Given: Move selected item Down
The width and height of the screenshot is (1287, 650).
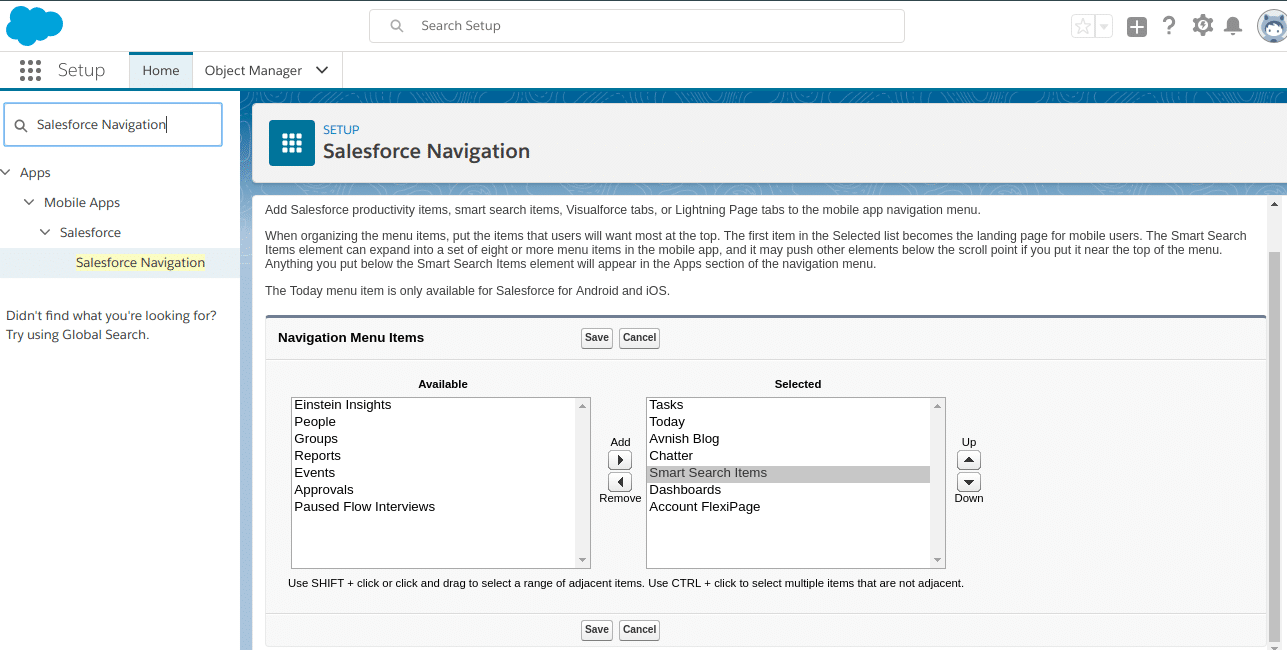Looking at the screenshot, I should pyautogui.click(x=969, y=482).
